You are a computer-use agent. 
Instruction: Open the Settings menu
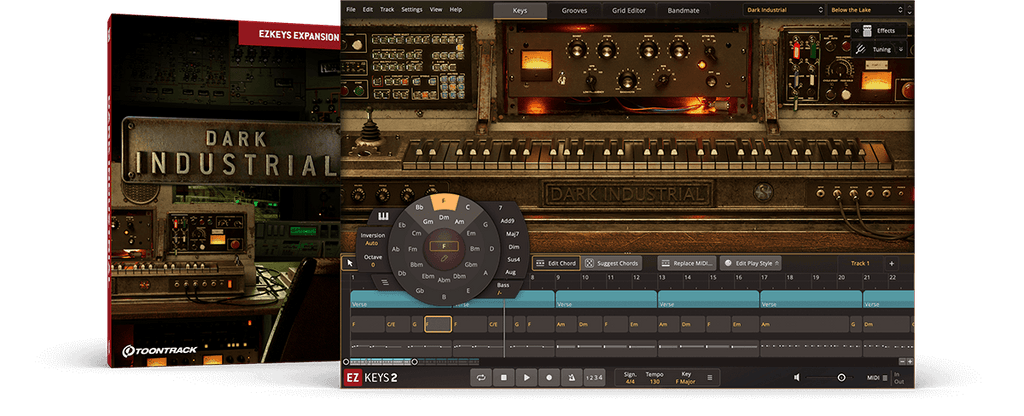click(x=411, y=10)
